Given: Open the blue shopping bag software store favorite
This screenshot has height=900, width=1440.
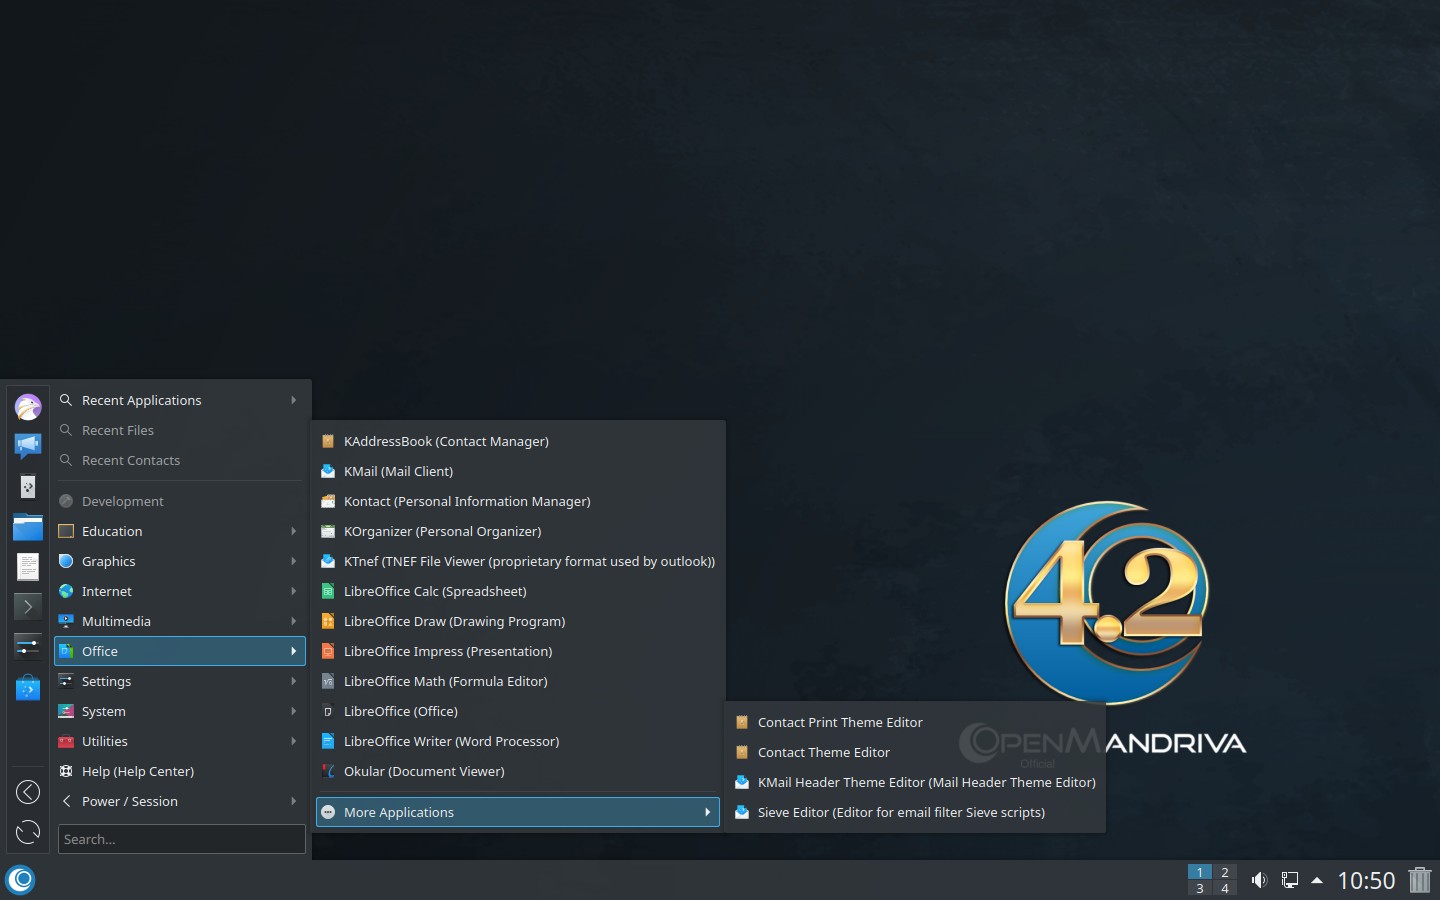Looking at the screenshot, I should [x=28, y=688].
